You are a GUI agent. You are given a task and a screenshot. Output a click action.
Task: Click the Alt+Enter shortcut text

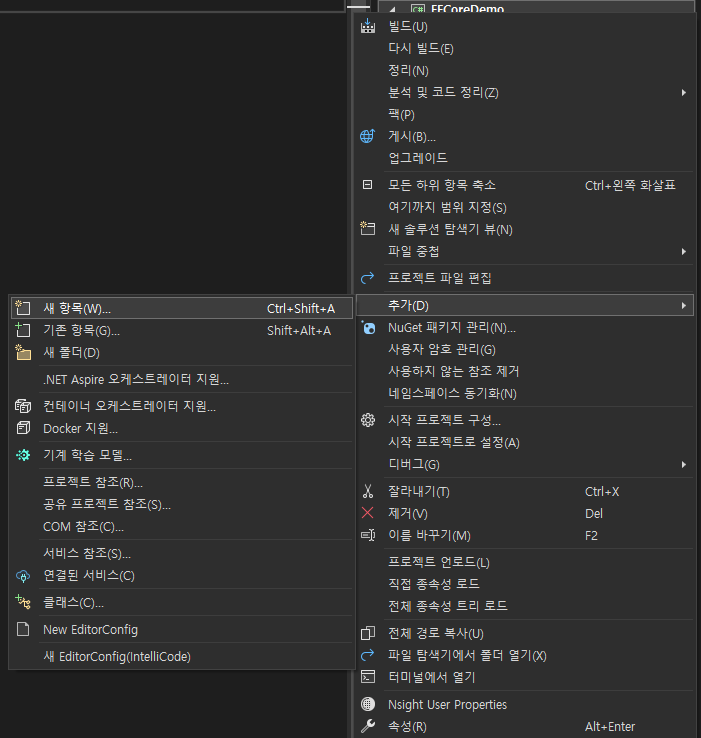(x=610, y=727)
